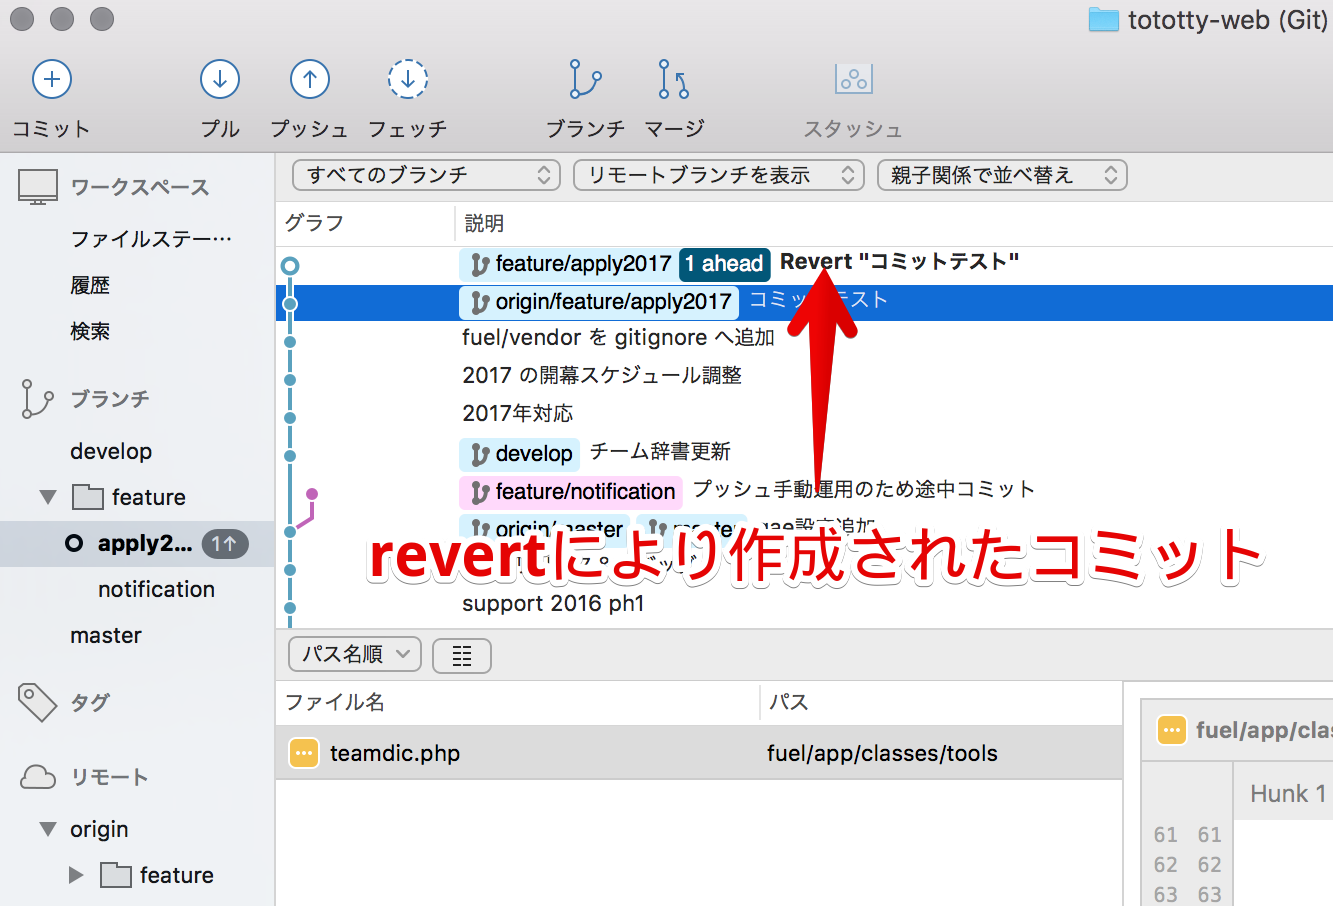Open the すべてのブランチ dropdown
1333x906 pixels.
(x=426, y=175)
